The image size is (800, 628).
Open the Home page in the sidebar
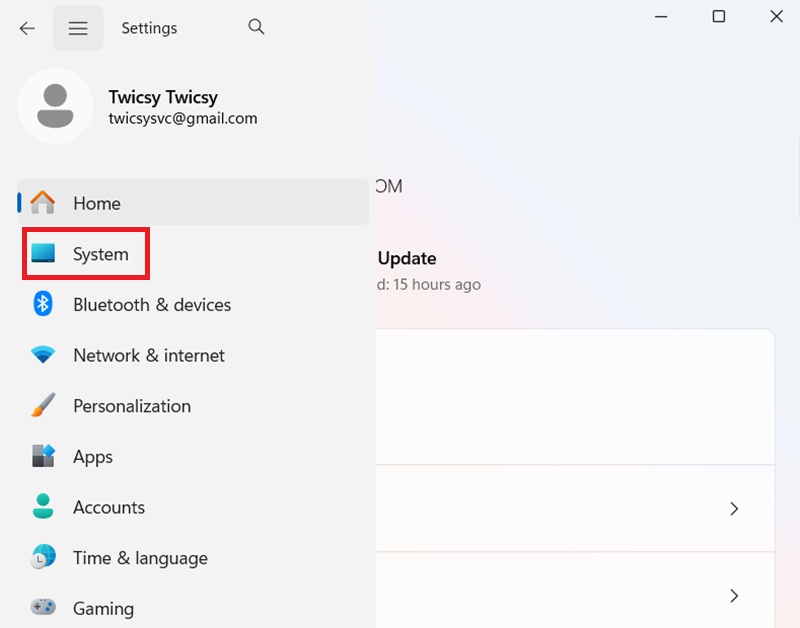coord(96,203)
